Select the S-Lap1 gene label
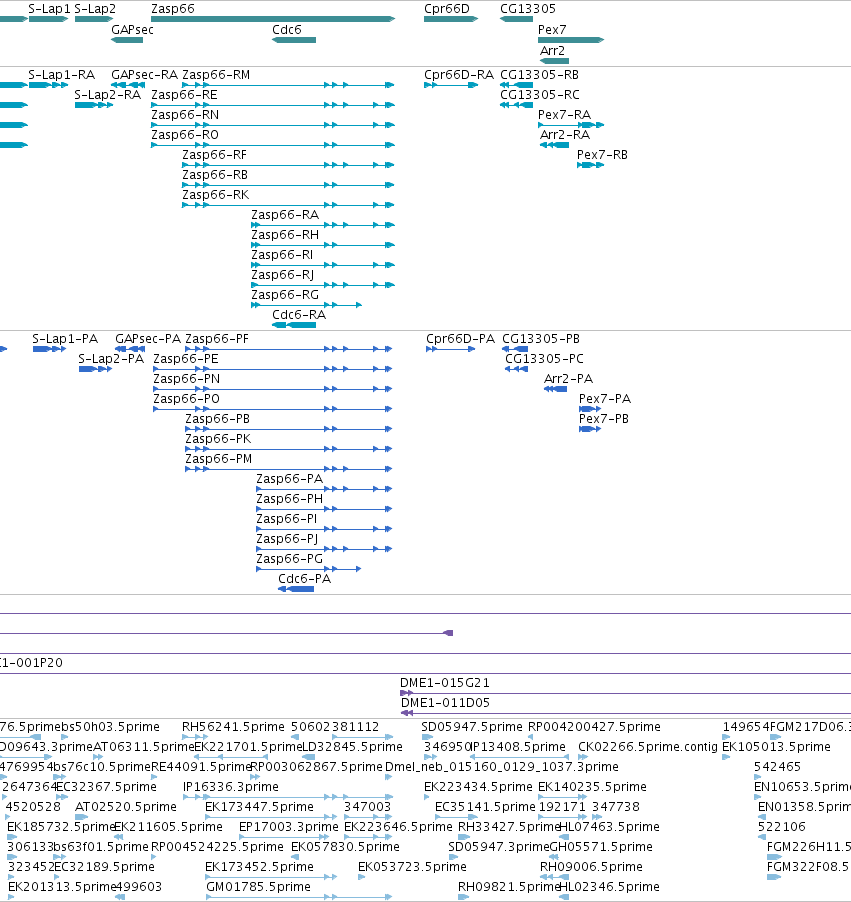The width and height of the screenshot is (851, 902). point(49,9)
